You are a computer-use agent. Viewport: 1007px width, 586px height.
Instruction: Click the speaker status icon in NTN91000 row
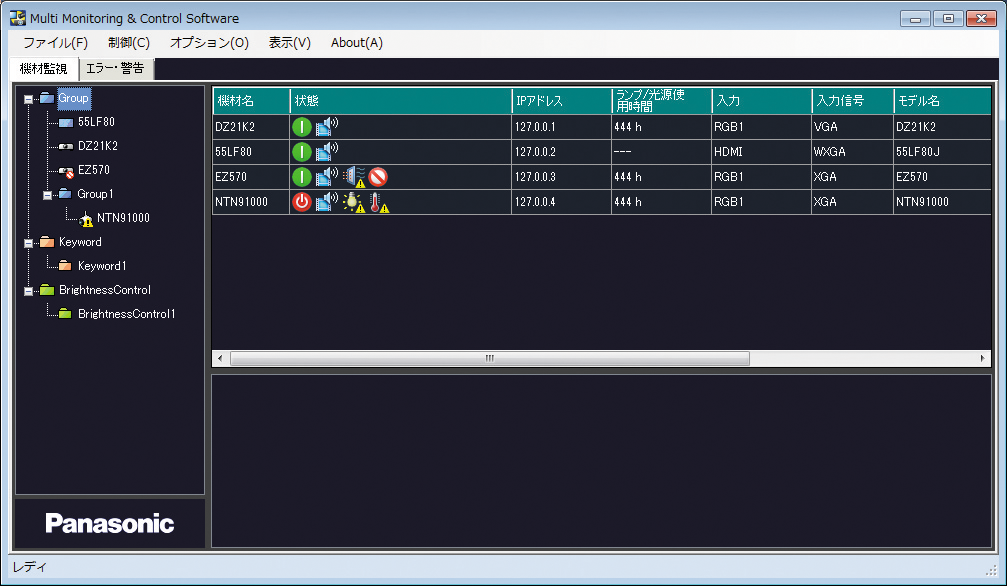pyautogui.click(x=327, y=202)
